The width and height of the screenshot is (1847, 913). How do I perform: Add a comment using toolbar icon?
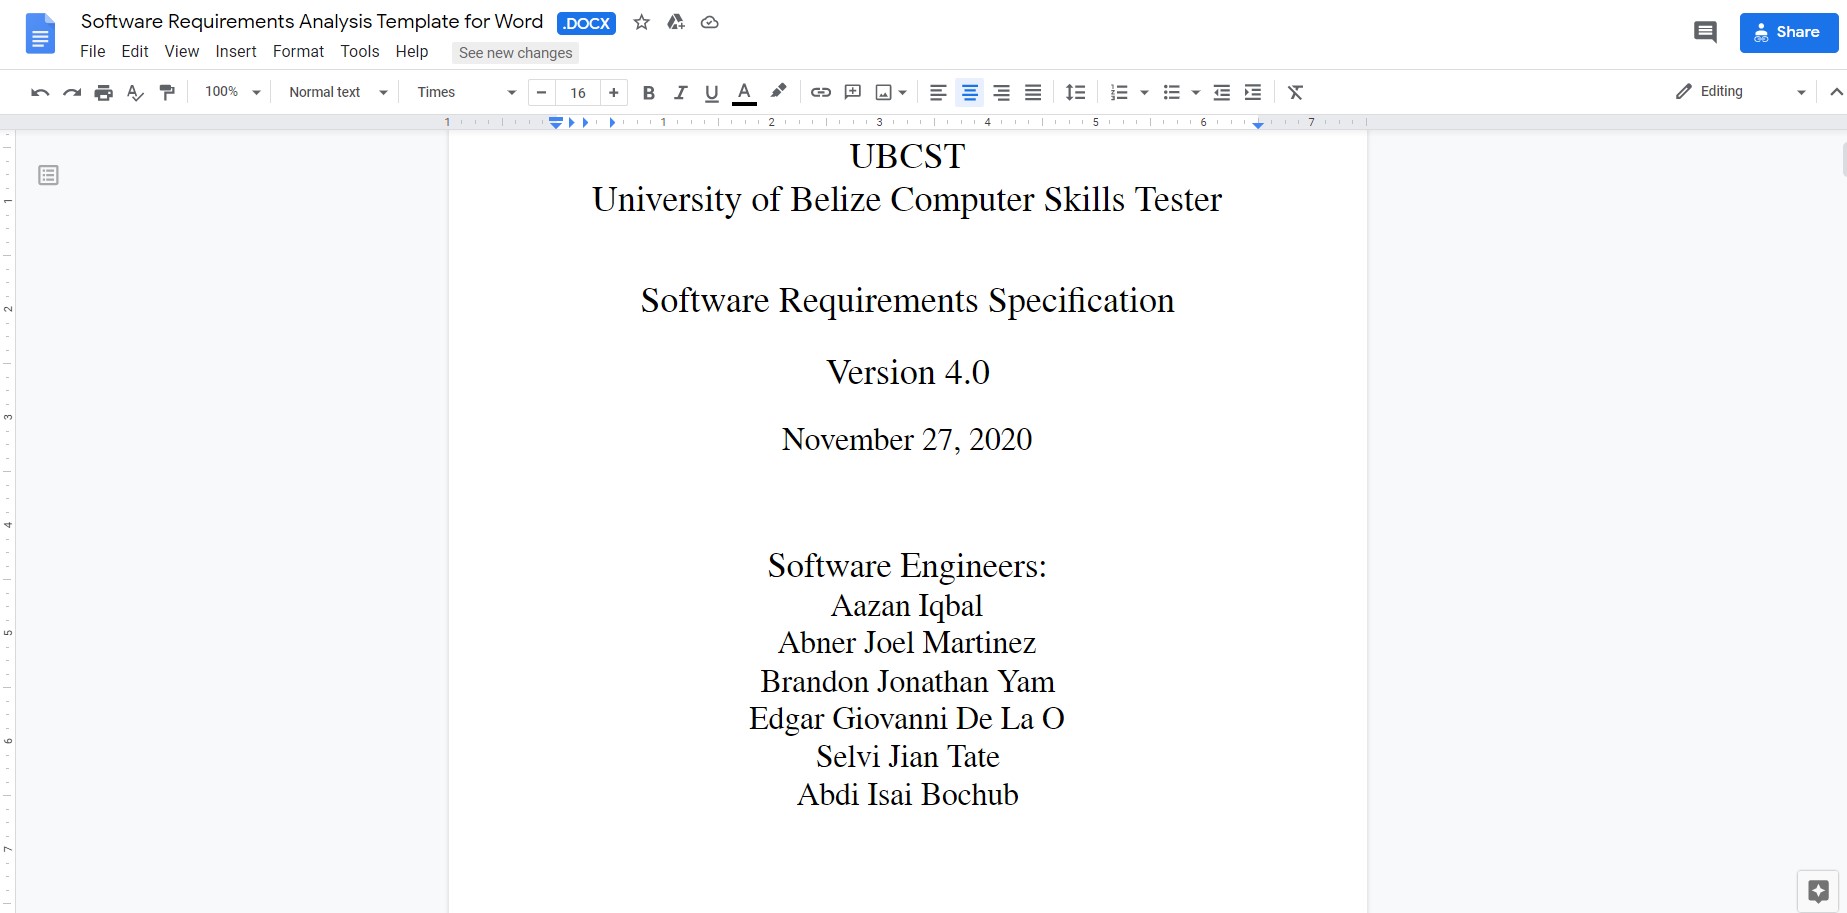pyautogui.click(x=852, y=92)
